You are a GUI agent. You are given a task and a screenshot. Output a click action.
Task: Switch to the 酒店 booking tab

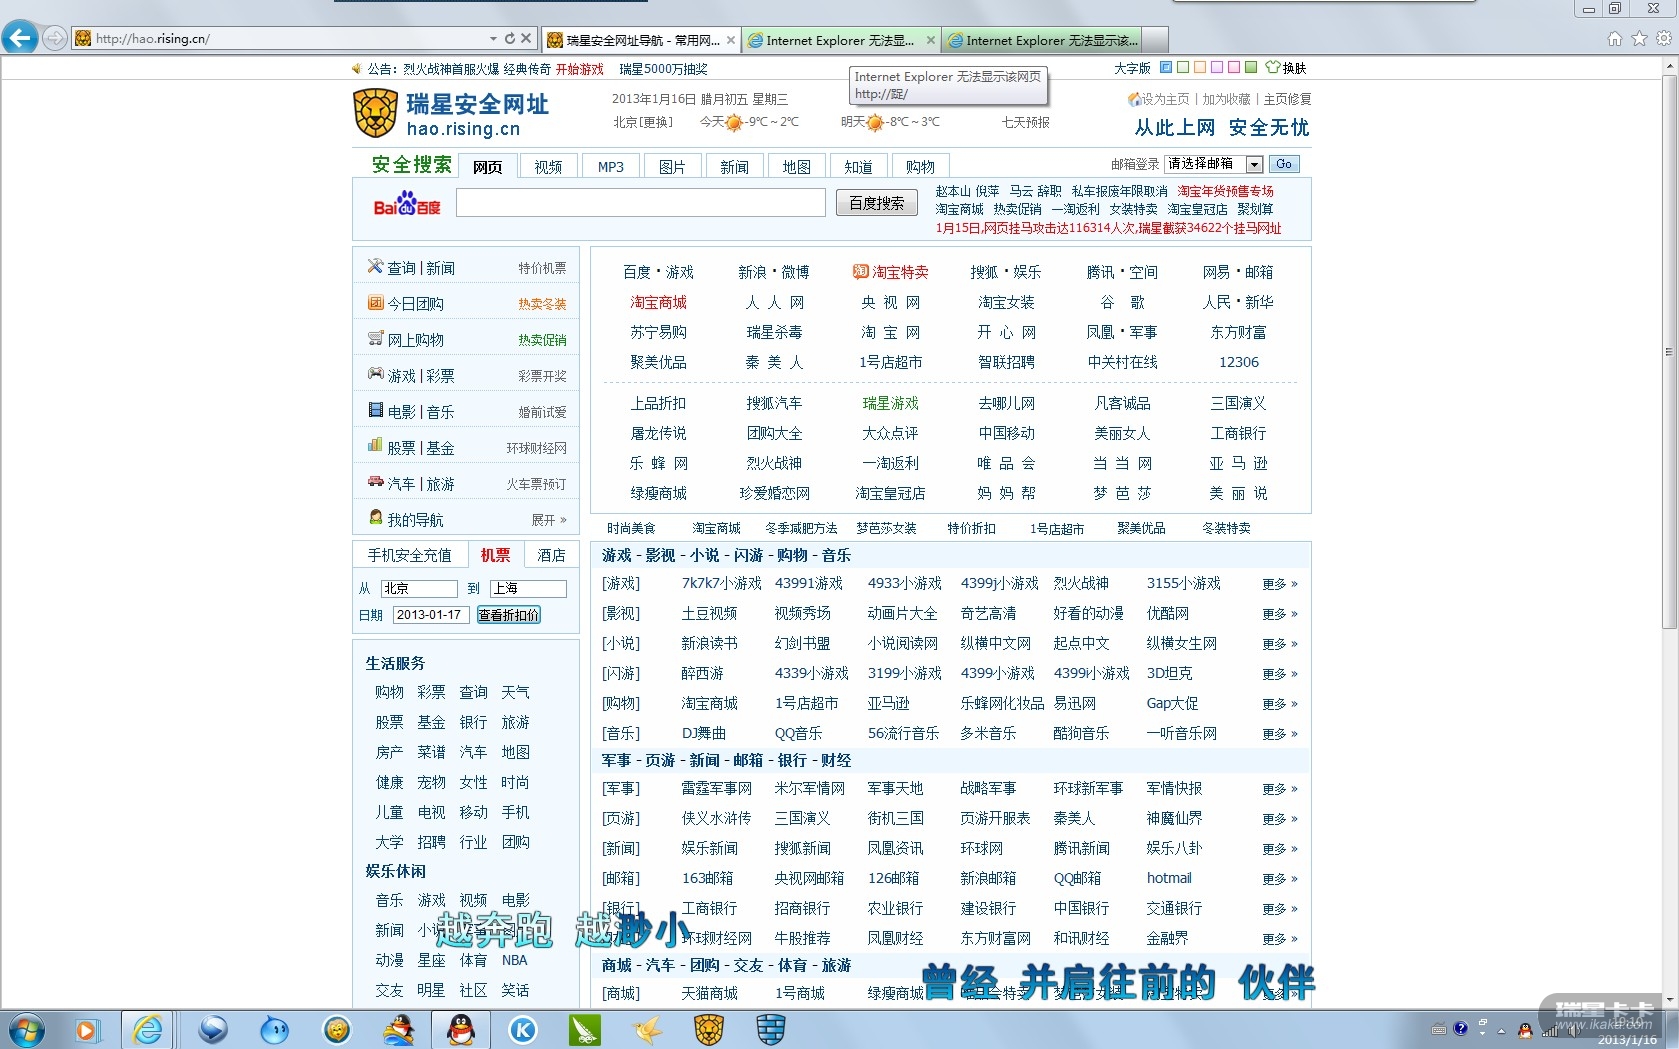551,555
